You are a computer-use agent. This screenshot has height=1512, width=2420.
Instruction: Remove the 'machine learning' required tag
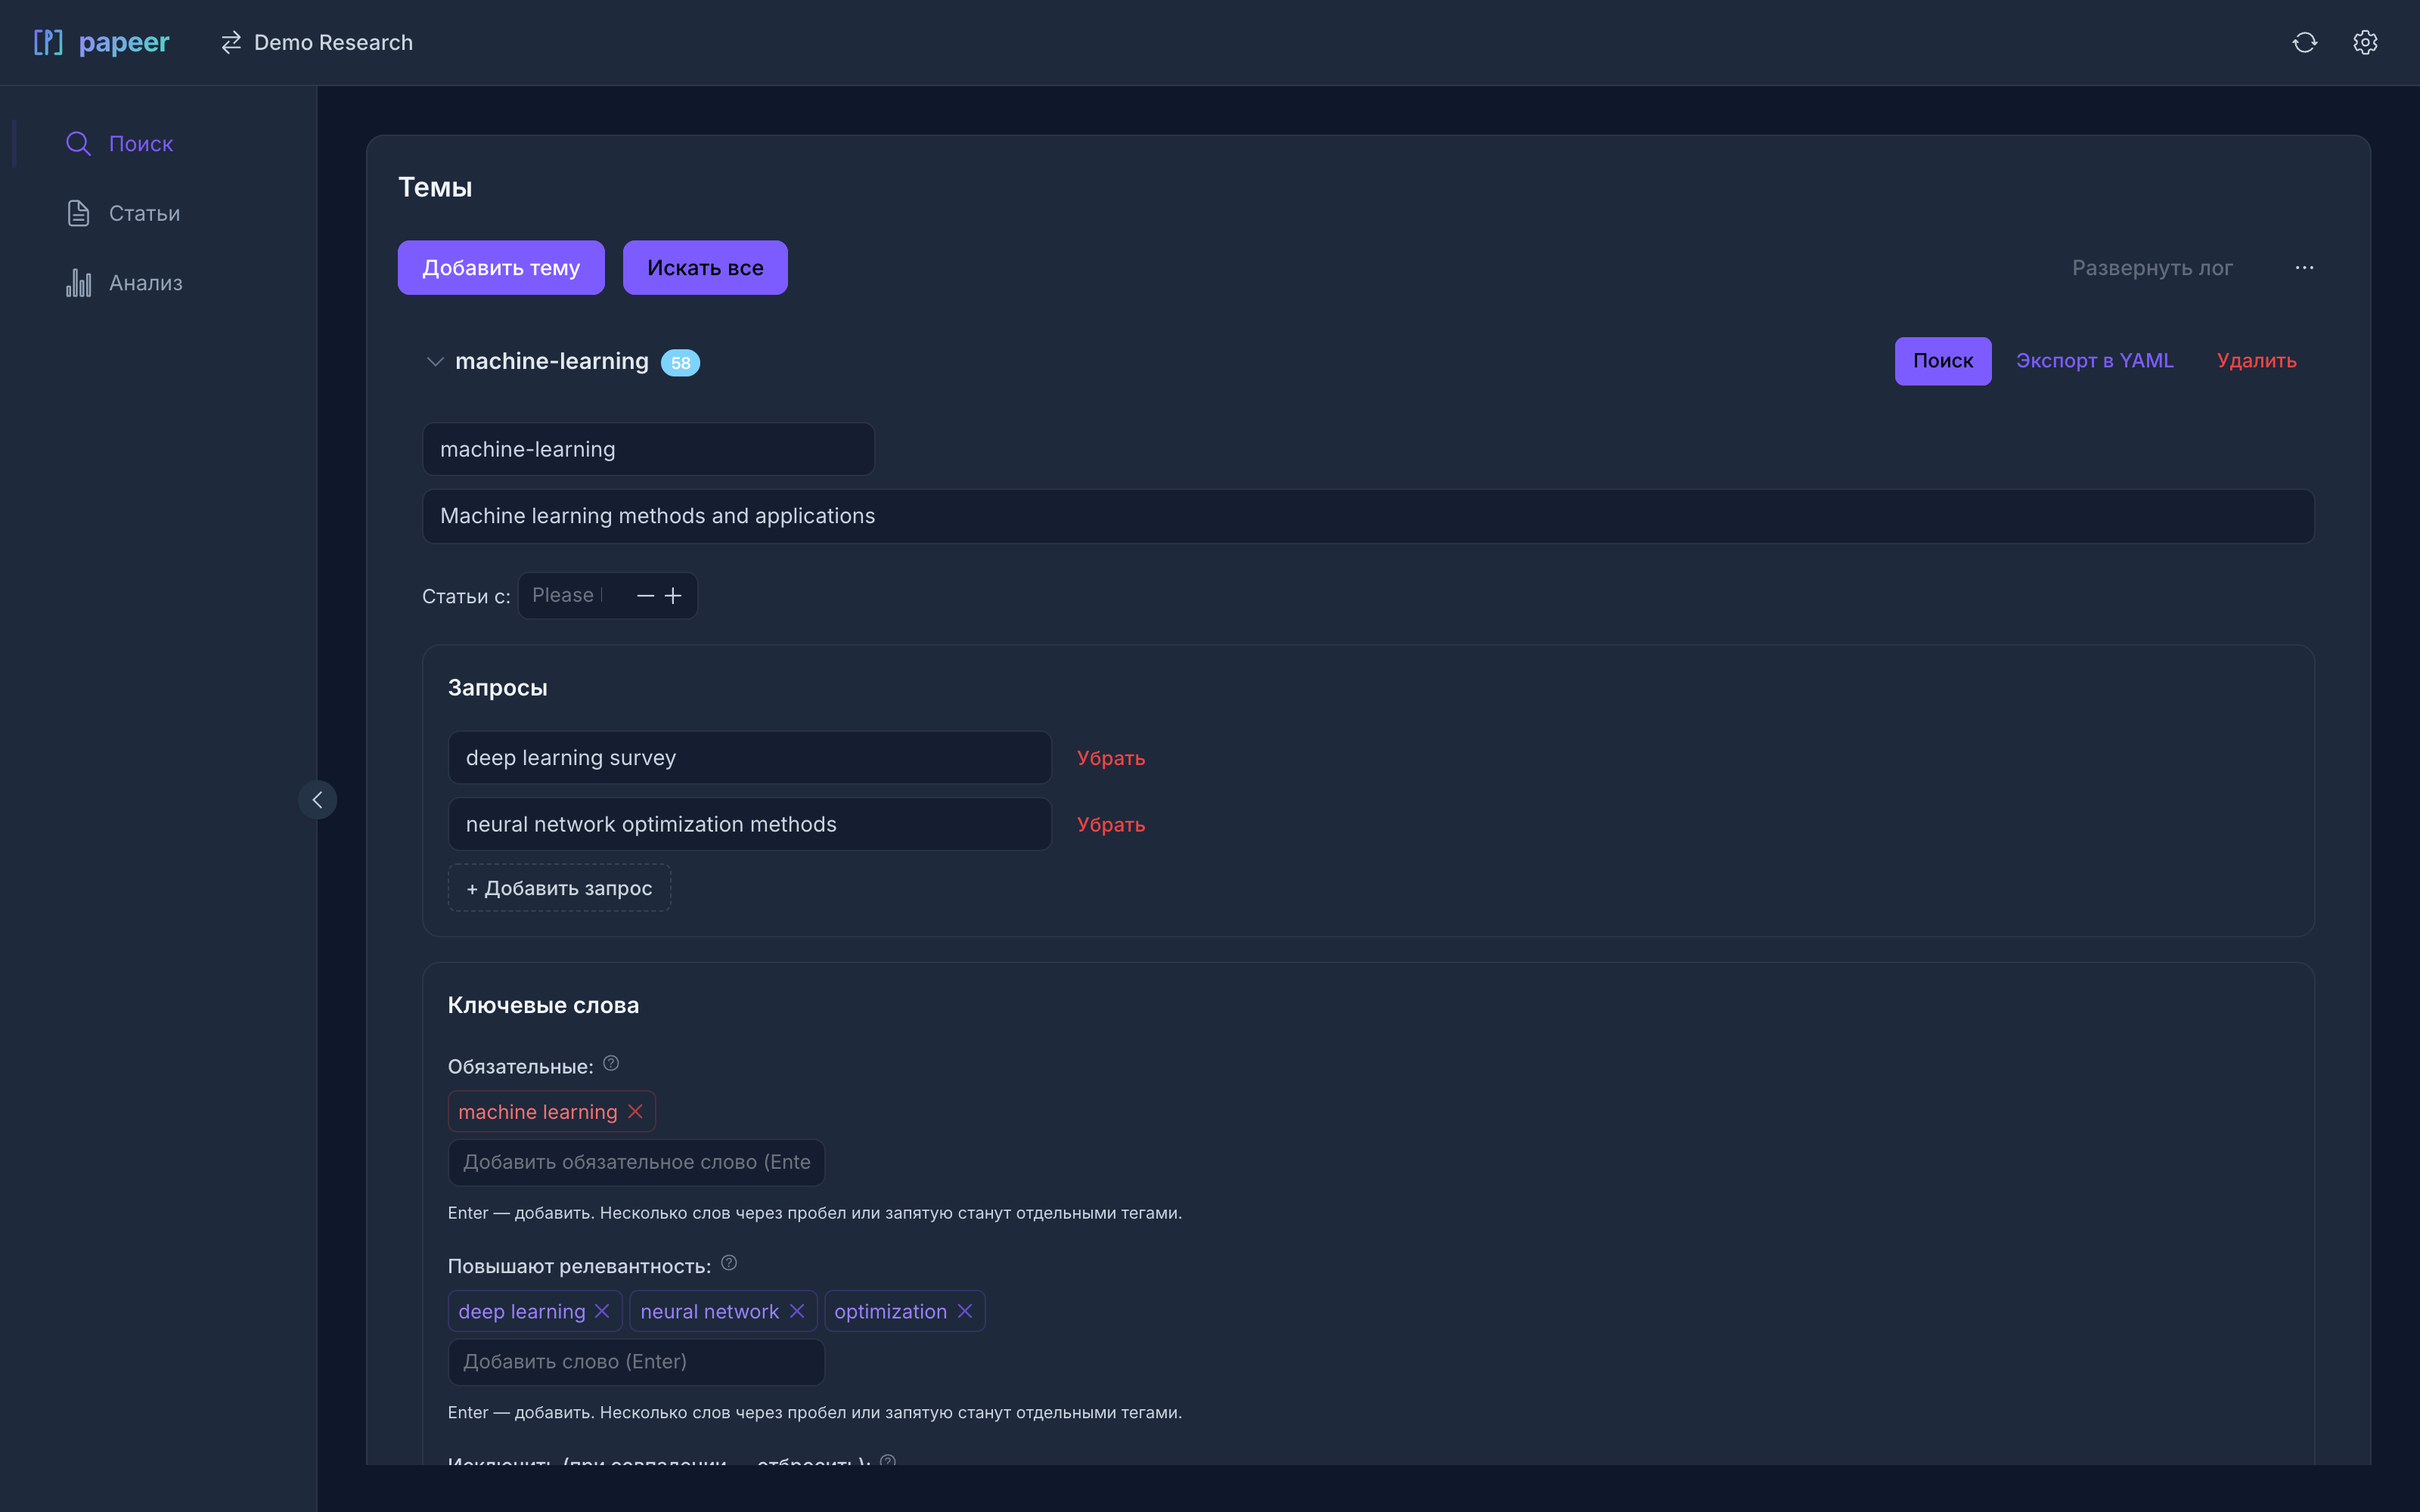[x=635, y=1112]
